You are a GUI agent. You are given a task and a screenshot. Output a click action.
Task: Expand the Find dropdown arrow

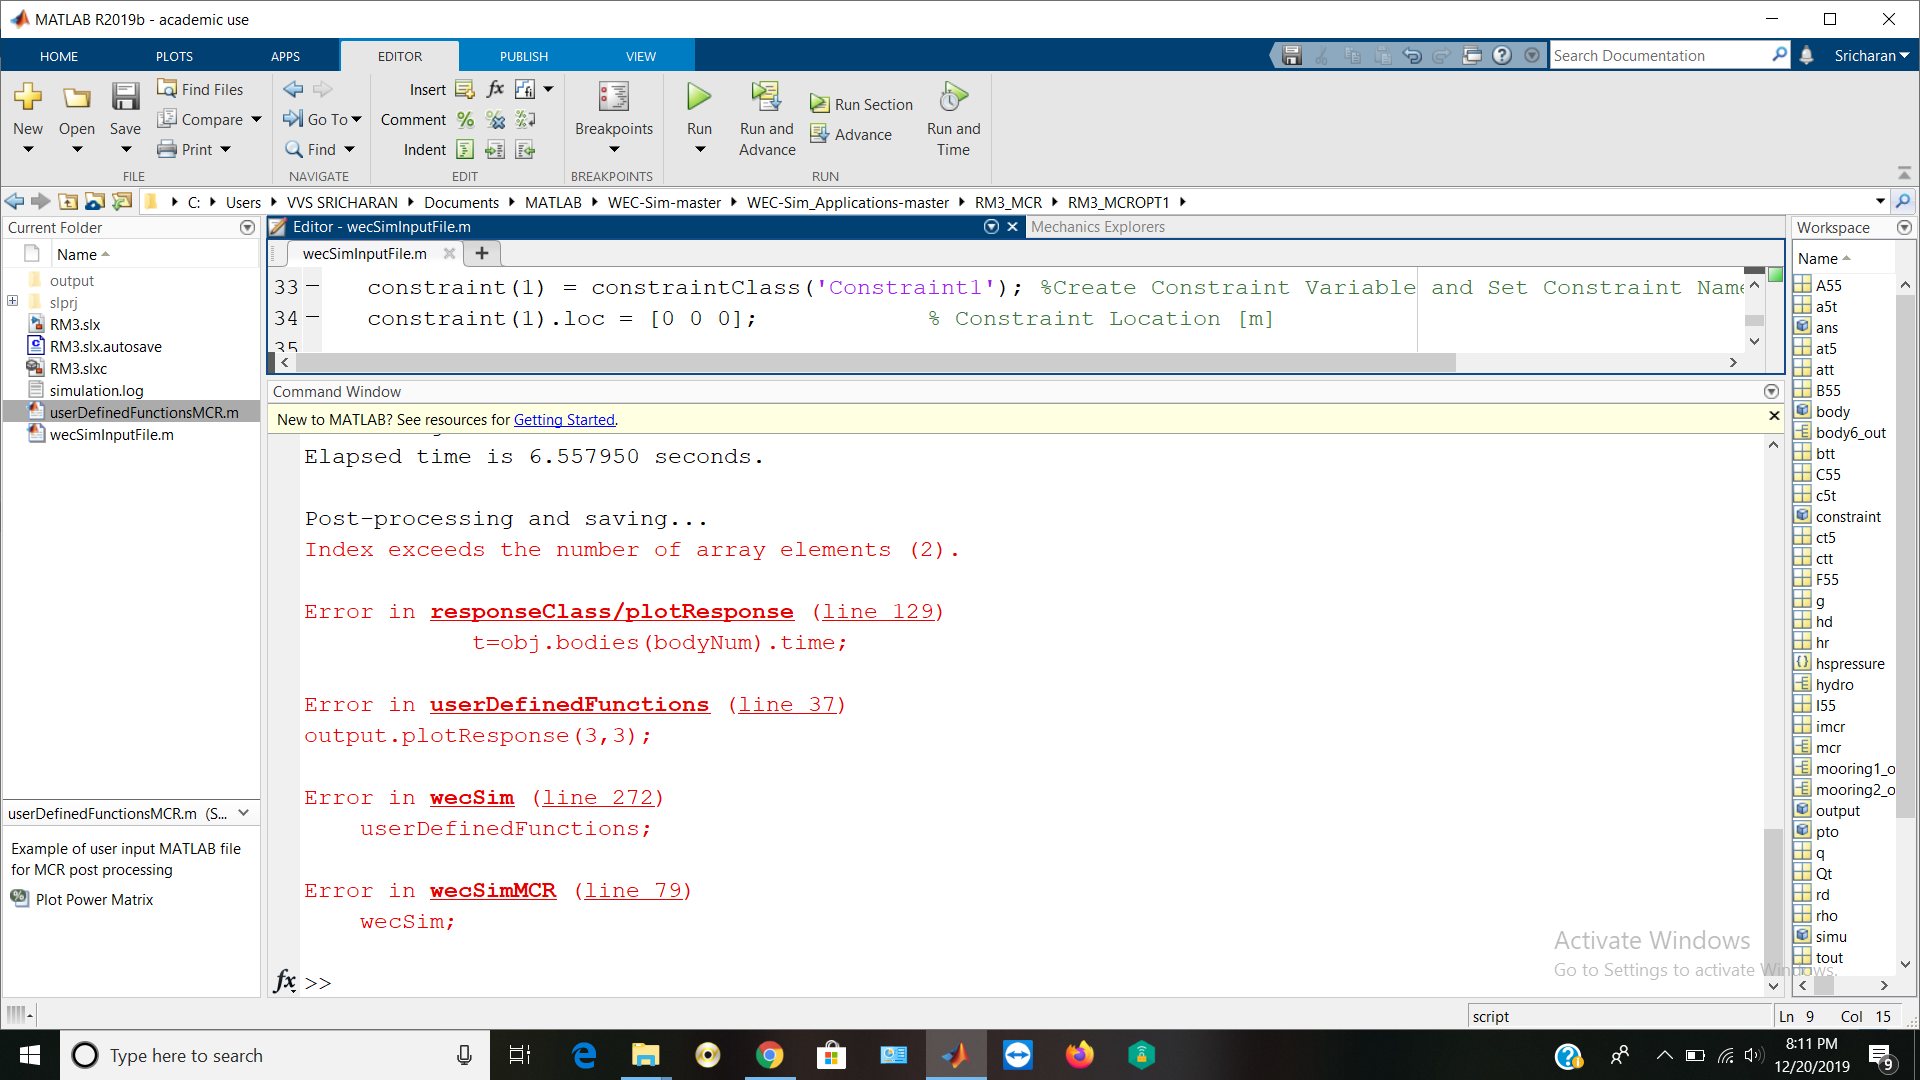350,149
